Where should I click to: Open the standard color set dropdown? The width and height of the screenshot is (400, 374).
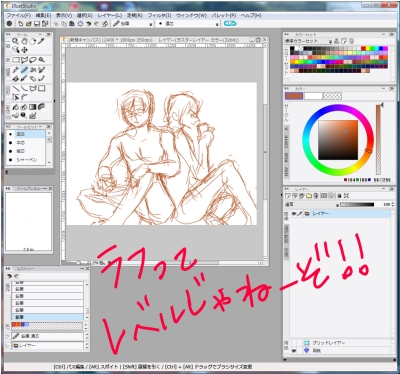(330, 41)
